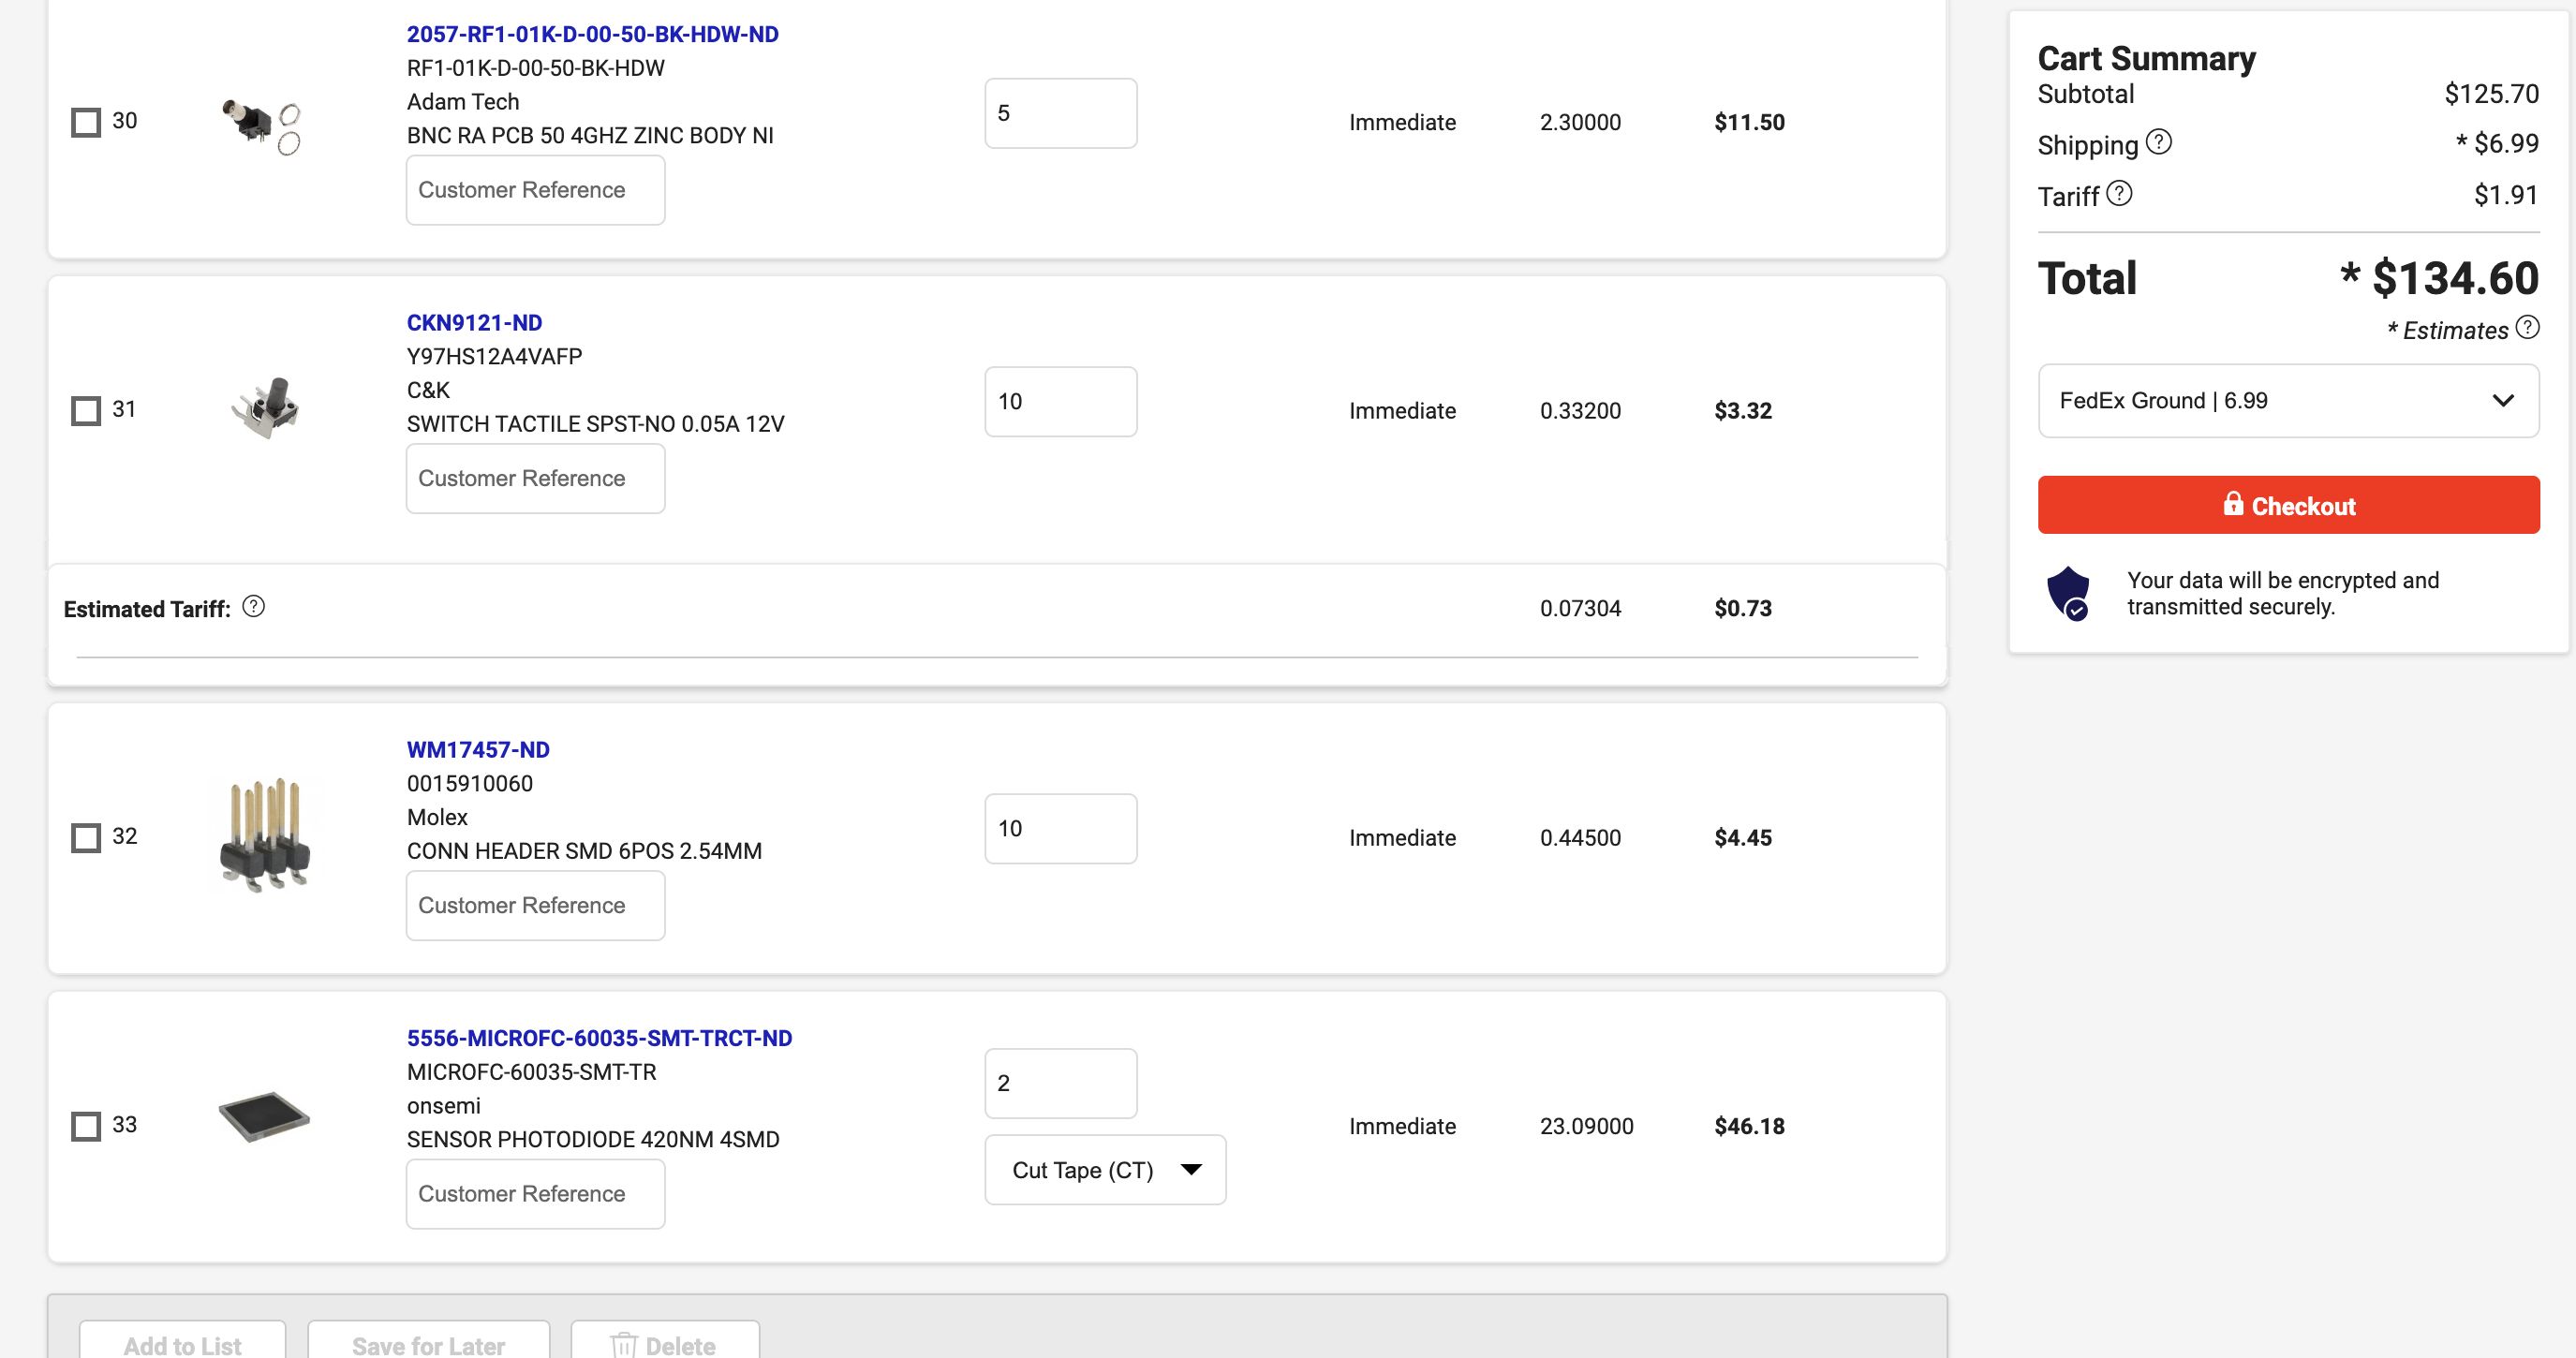Viewport: 2576px width, 1358px height.
Task: Click the Estimated Tariff info icon
Action: click(x=254, y=607)
